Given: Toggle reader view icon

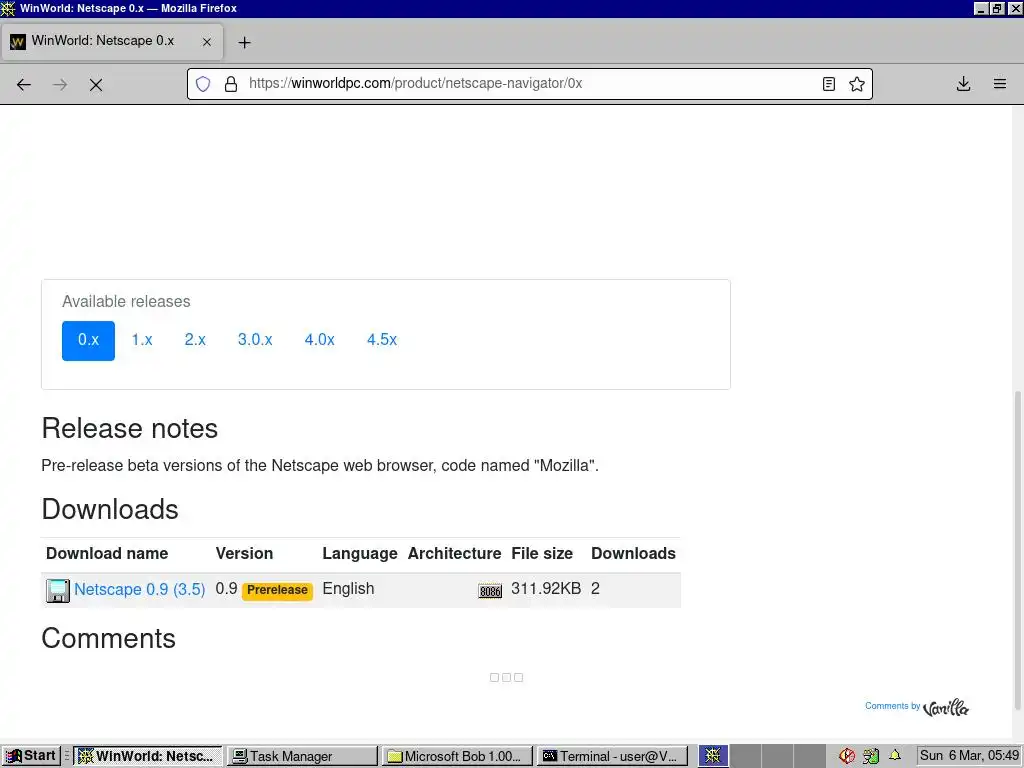Looking at the screenshot, I should coord(829,84).
